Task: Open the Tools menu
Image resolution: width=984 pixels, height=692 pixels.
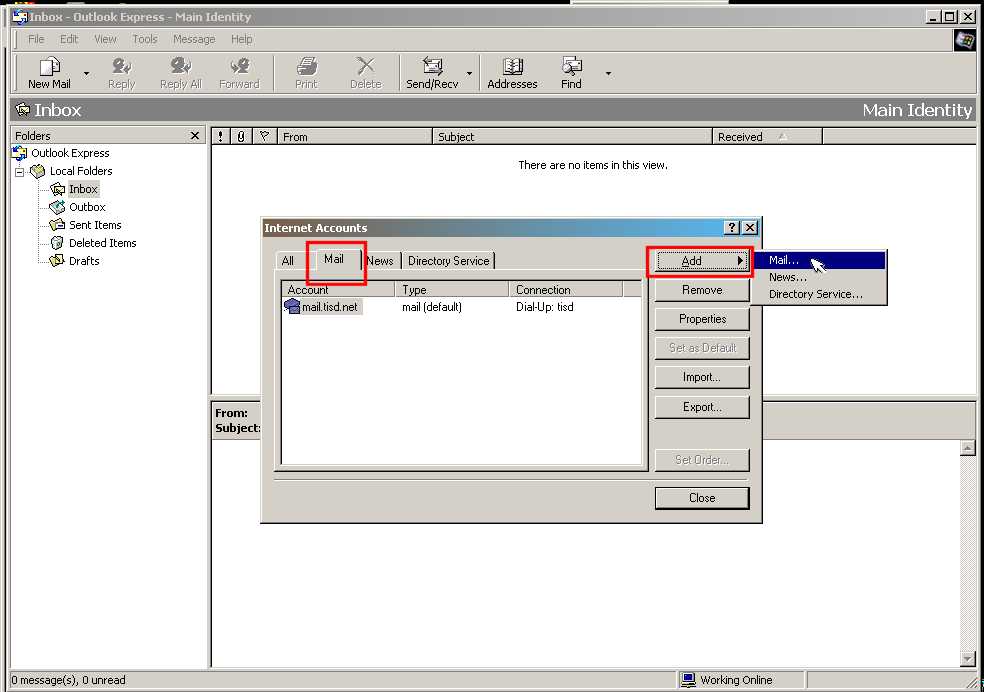Action: click(145, 39)
